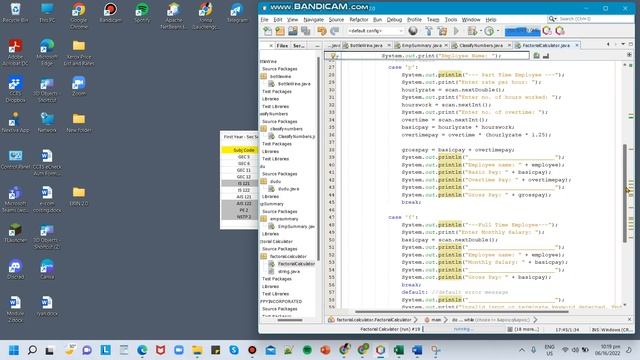The width and height of the screenshot is (640, 360).
Task: Select the classifynumbers package node
Action: point(286,129)
